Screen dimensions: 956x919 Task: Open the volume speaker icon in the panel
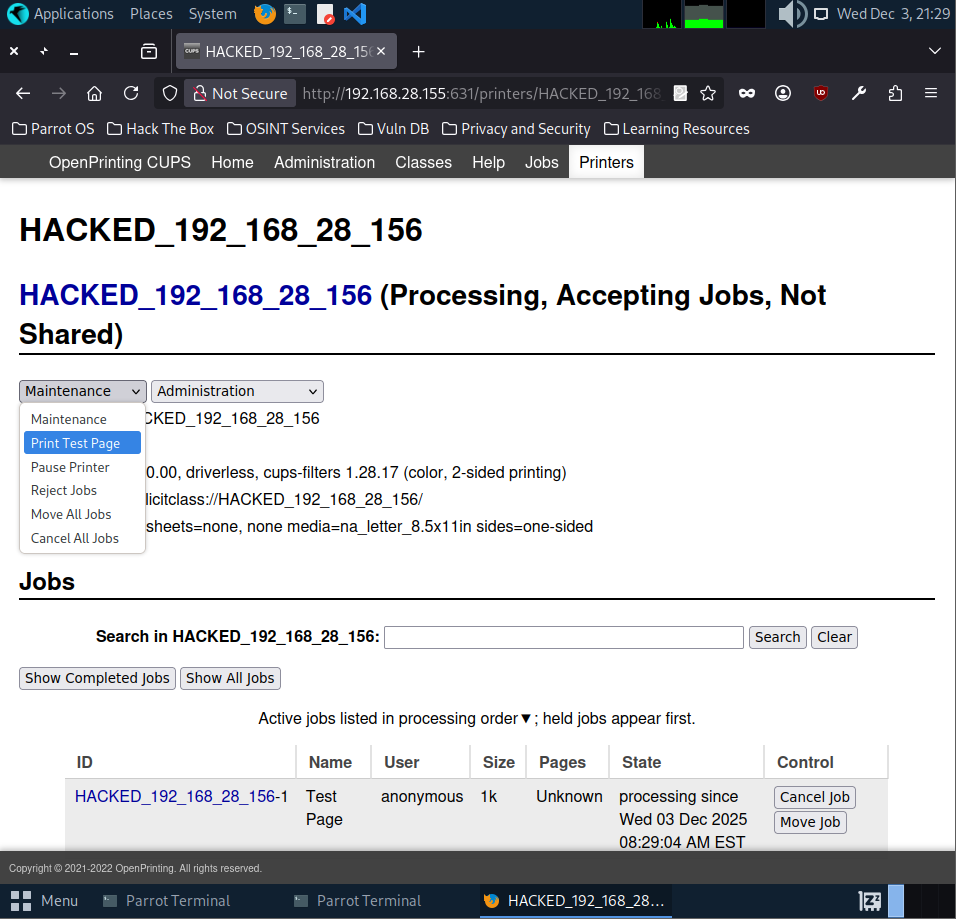(x=790, y=14)
